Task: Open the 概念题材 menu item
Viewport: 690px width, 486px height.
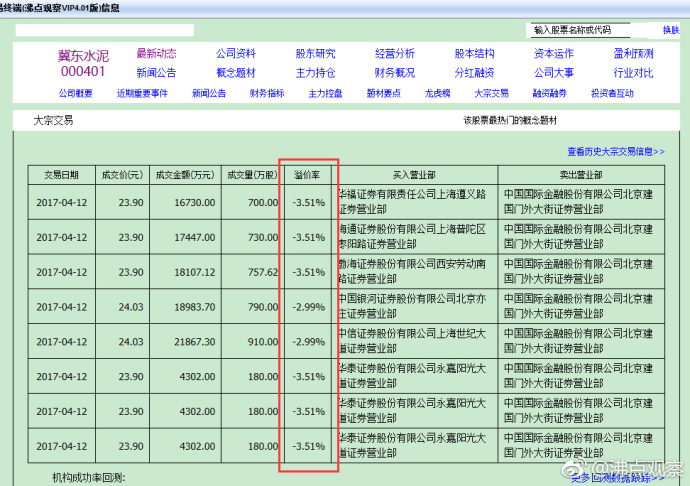Action: click(x=235, y=73)
